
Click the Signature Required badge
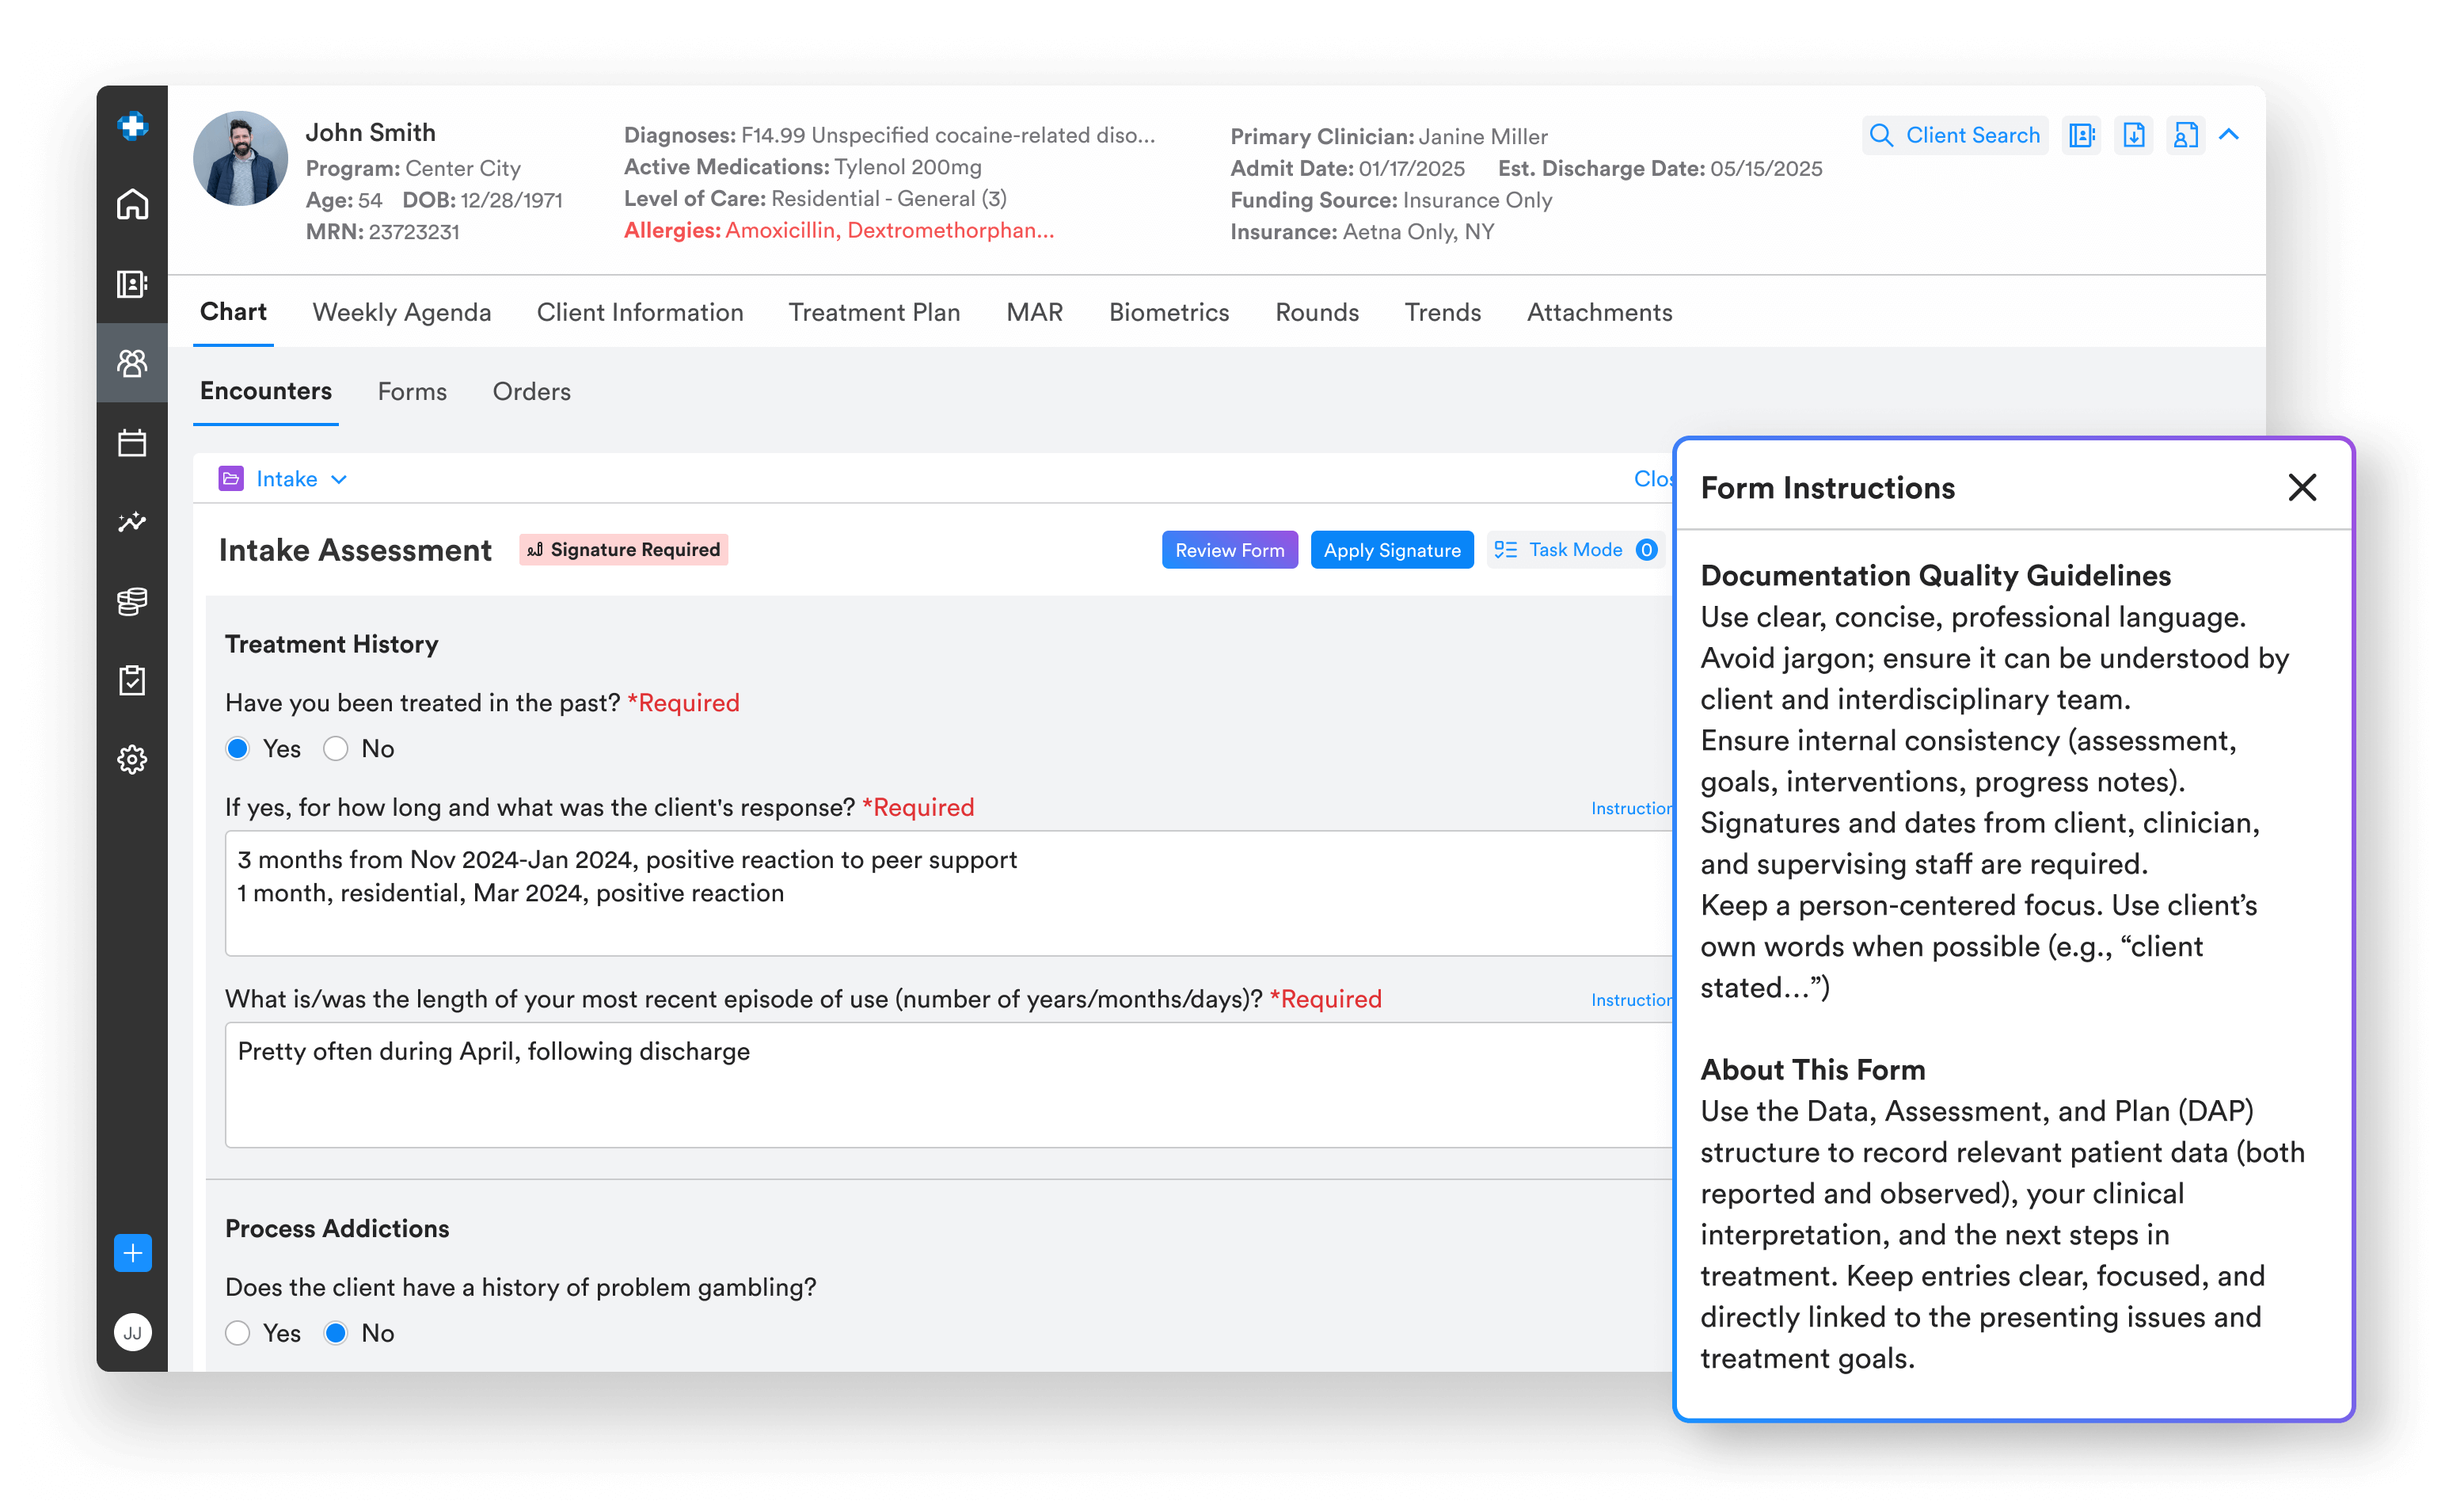tap(623, 549)
